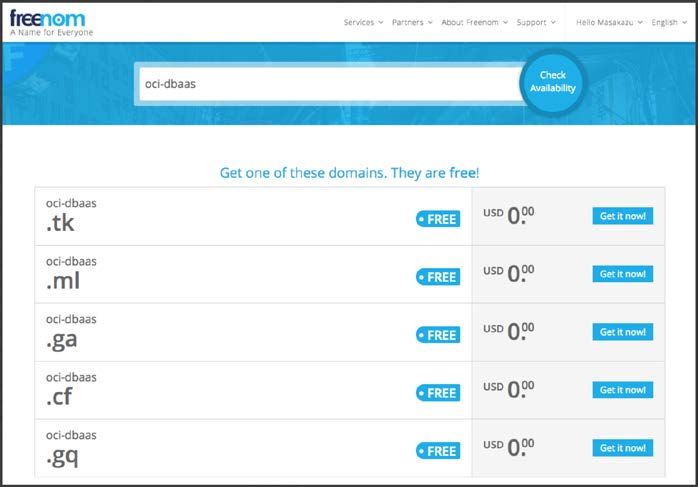Expand the Support menu
The image size is (698, 487).
coord(536,22)
